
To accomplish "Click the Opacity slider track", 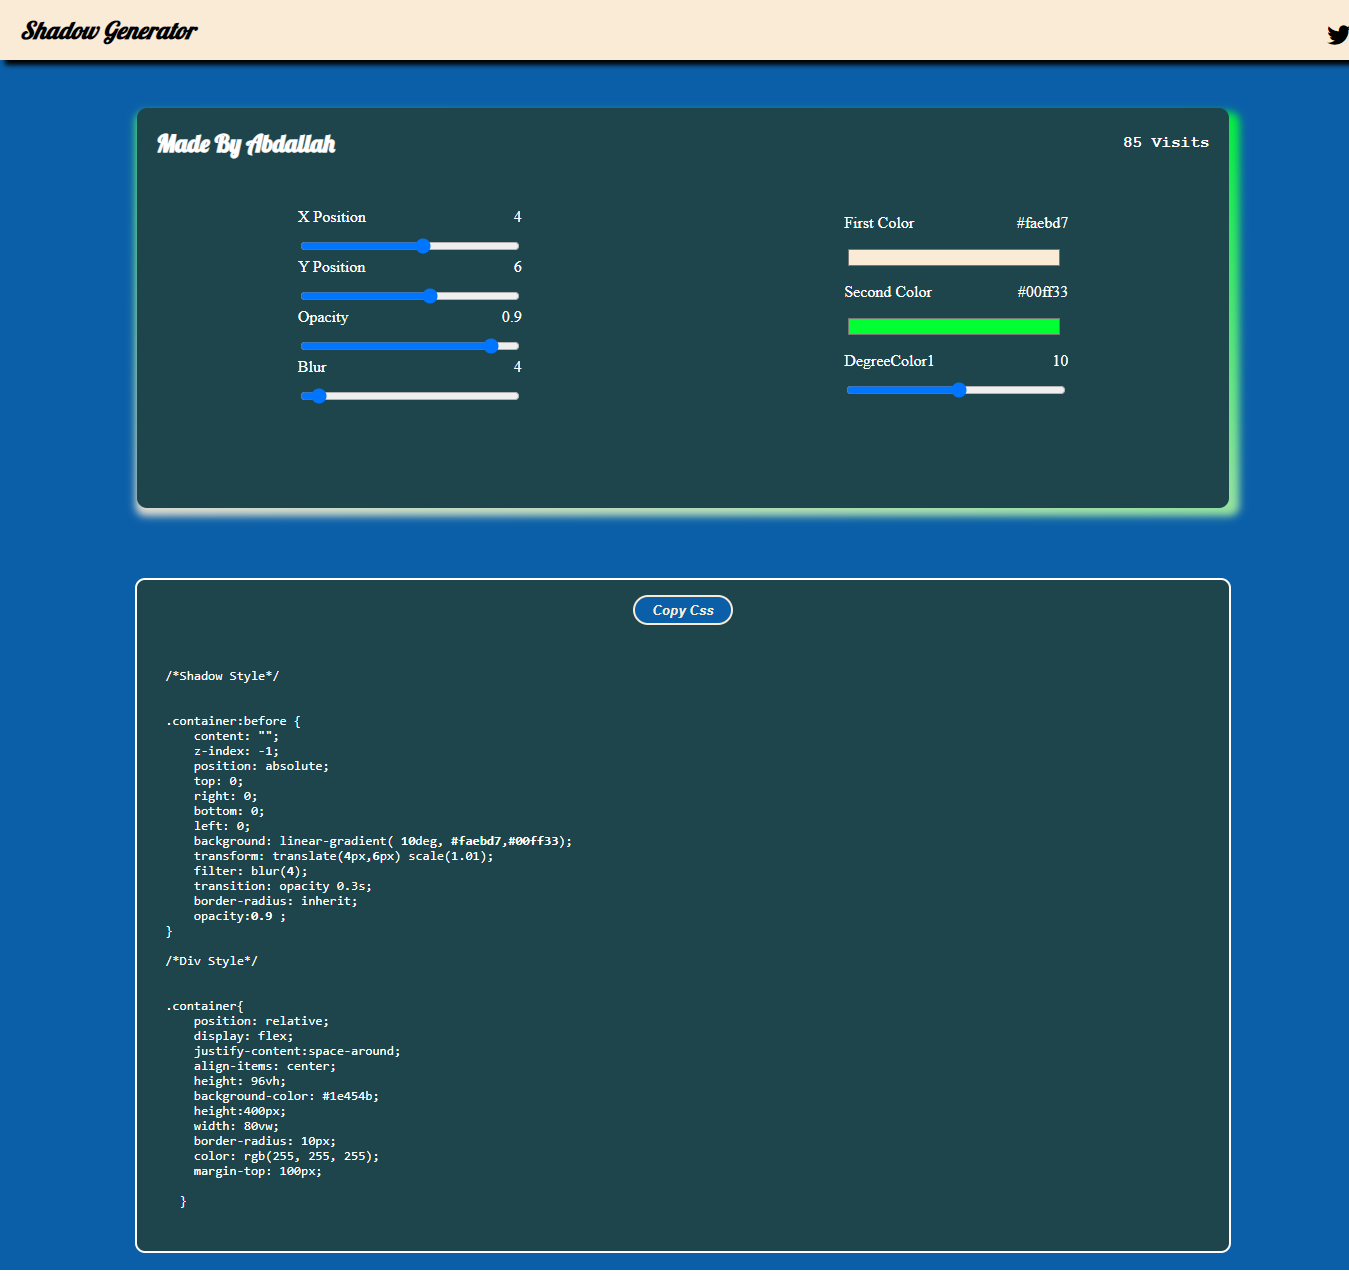I will point(410,346).
